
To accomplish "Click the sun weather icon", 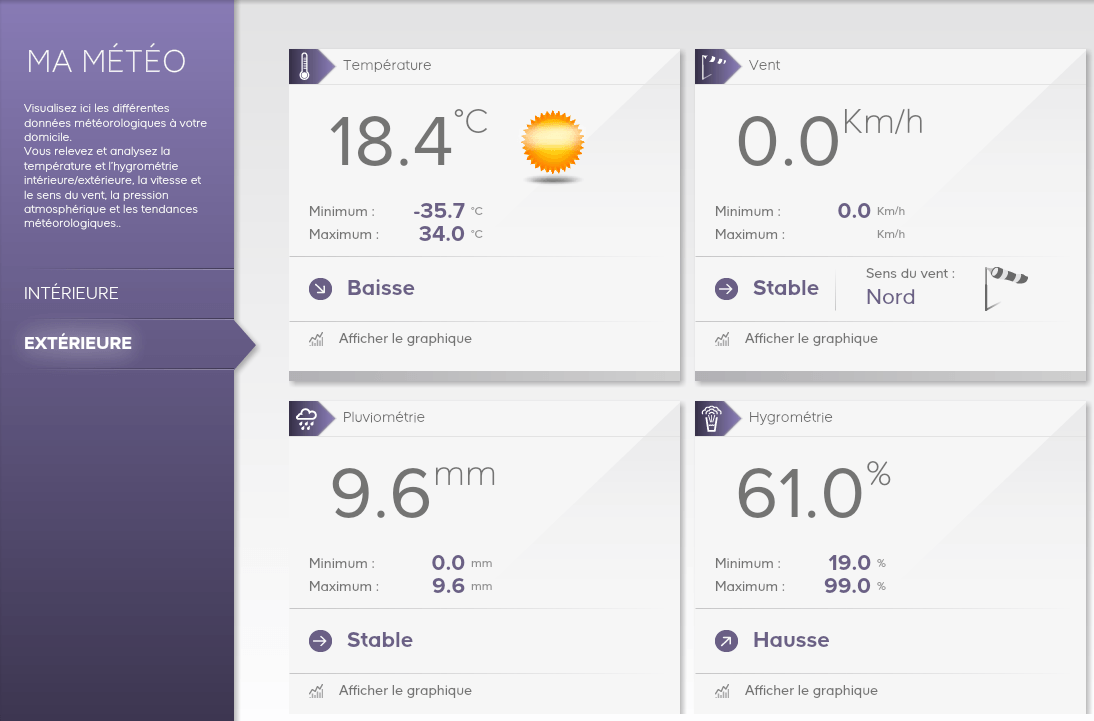I will pyautogui.click(x=553, y=143).
